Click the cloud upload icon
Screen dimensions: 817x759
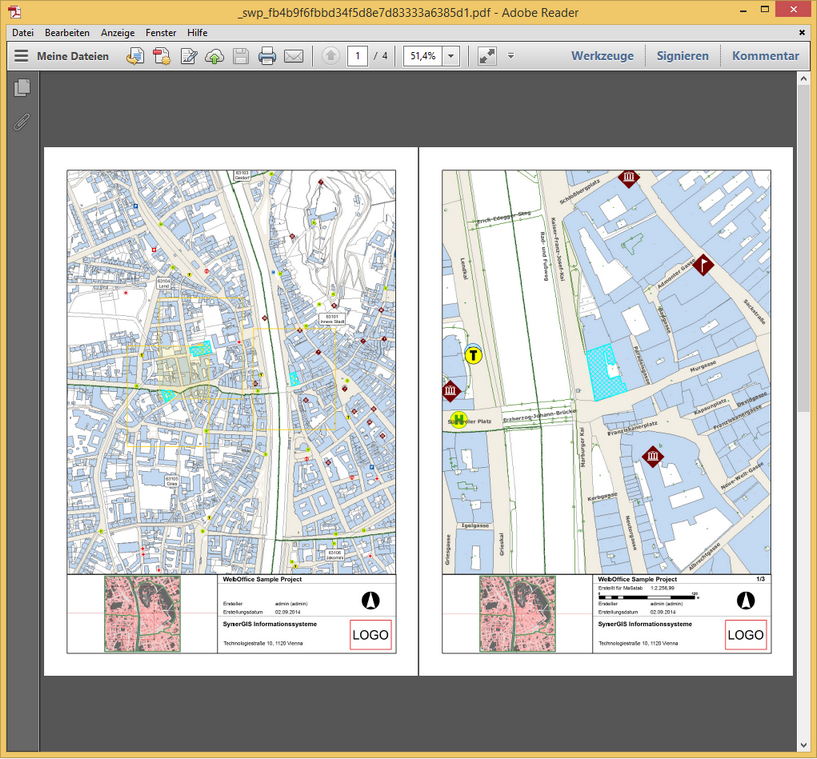[x=214, y=56]
